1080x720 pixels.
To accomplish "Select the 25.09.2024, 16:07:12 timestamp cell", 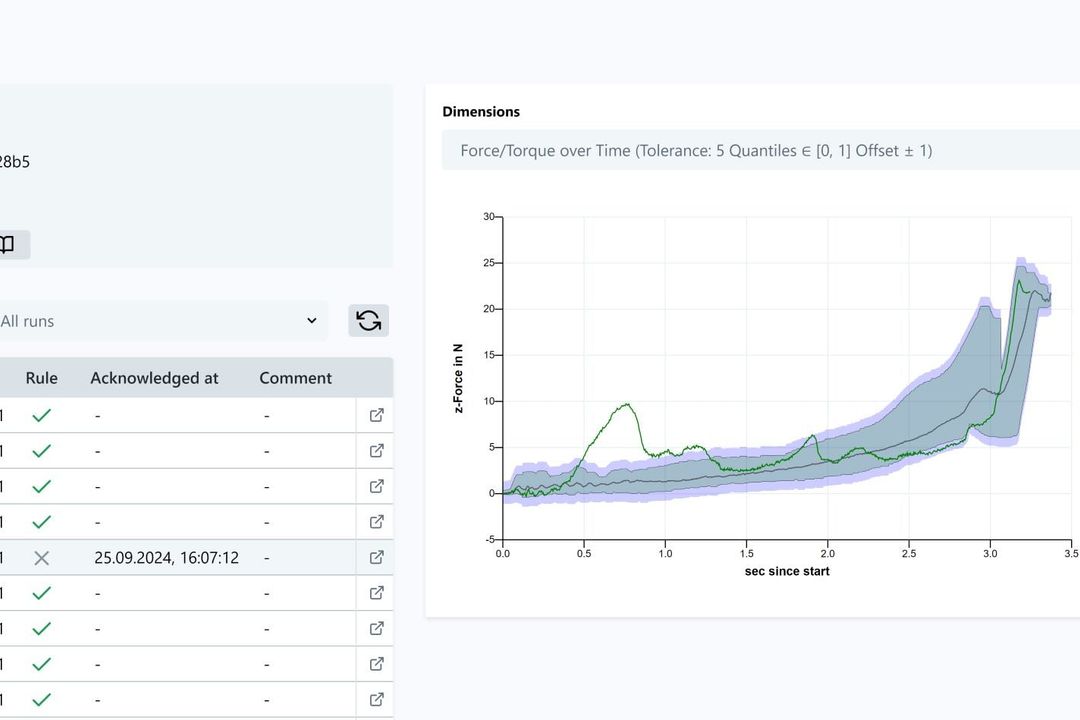I will click(x=167, y=557).
